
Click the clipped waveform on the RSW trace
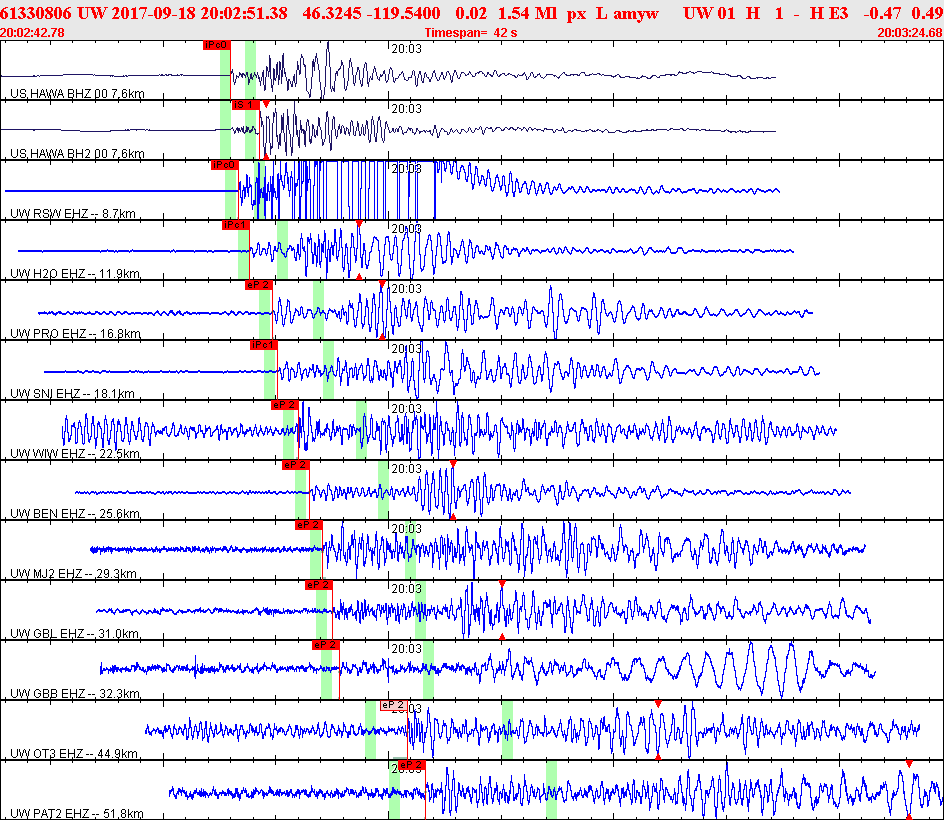pyautogui.click(x=345, y=190)
